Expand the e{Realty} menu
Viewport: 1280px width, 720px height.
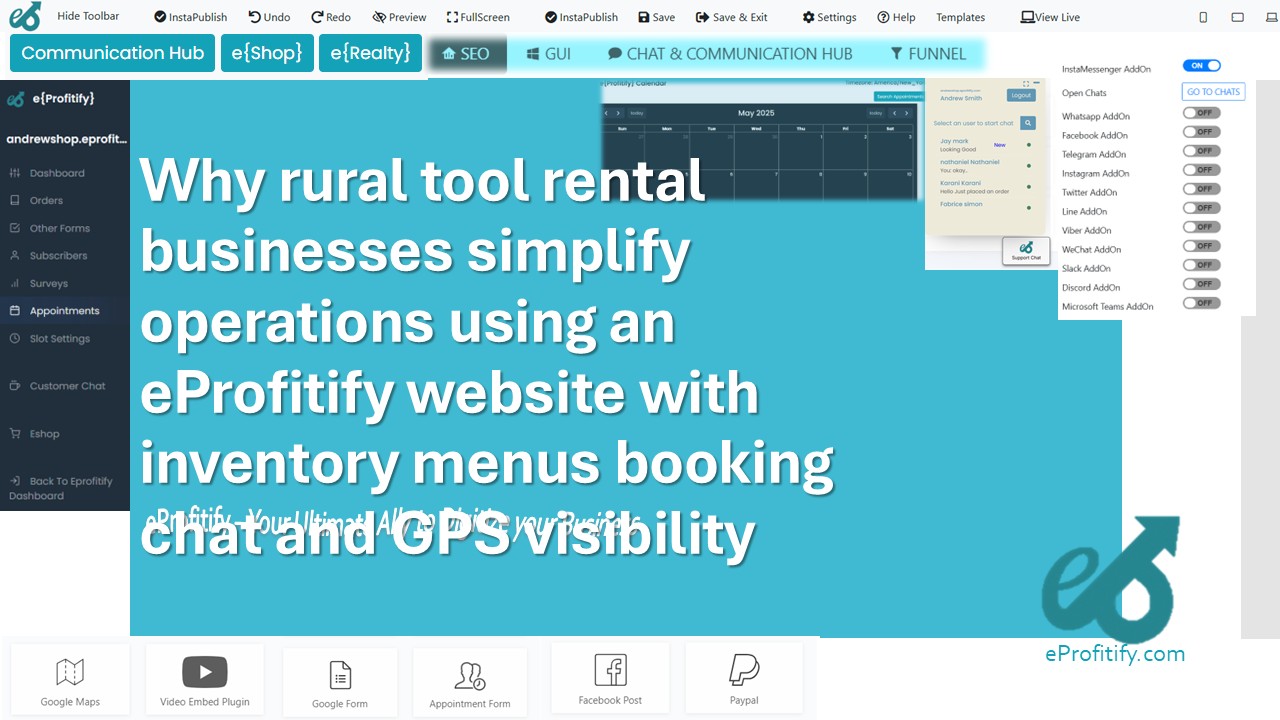(370, 53)
